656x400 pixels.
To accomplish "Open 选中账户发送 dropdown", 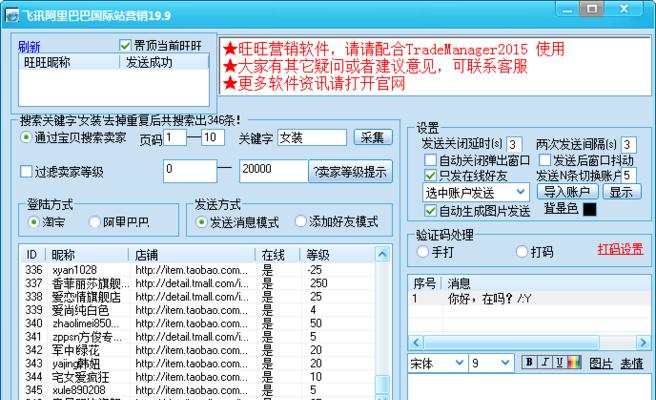I will tap(476, 192).
